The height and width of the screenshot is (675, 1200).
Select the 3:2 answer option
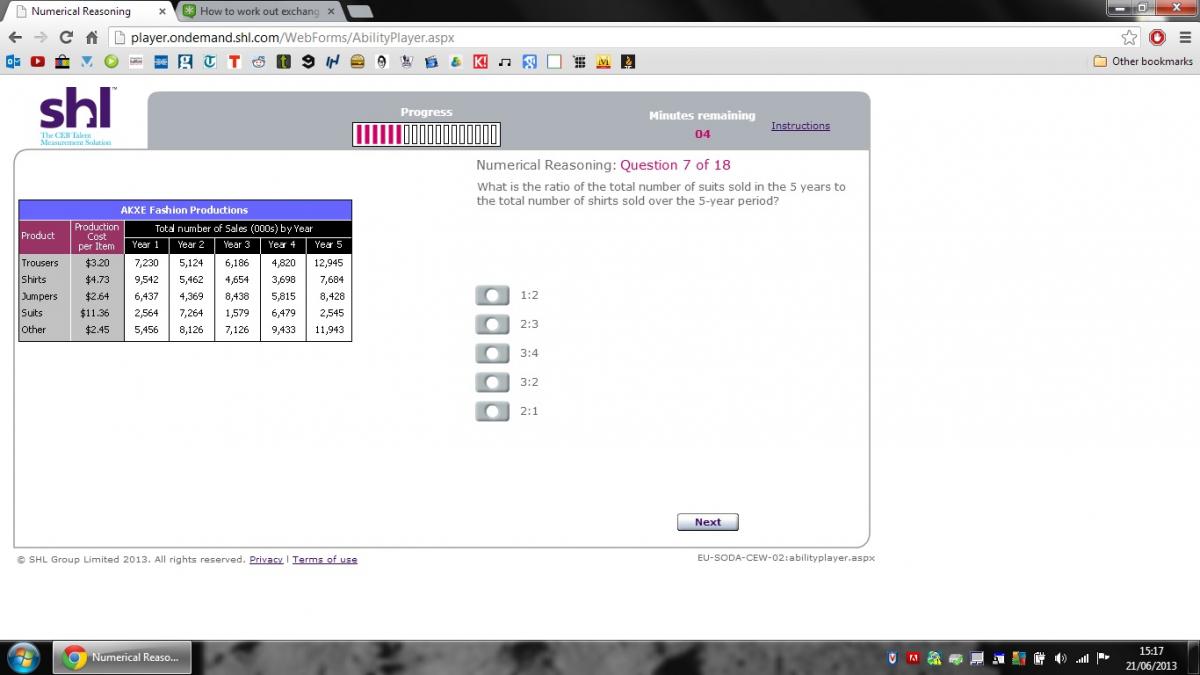[492, 382]
